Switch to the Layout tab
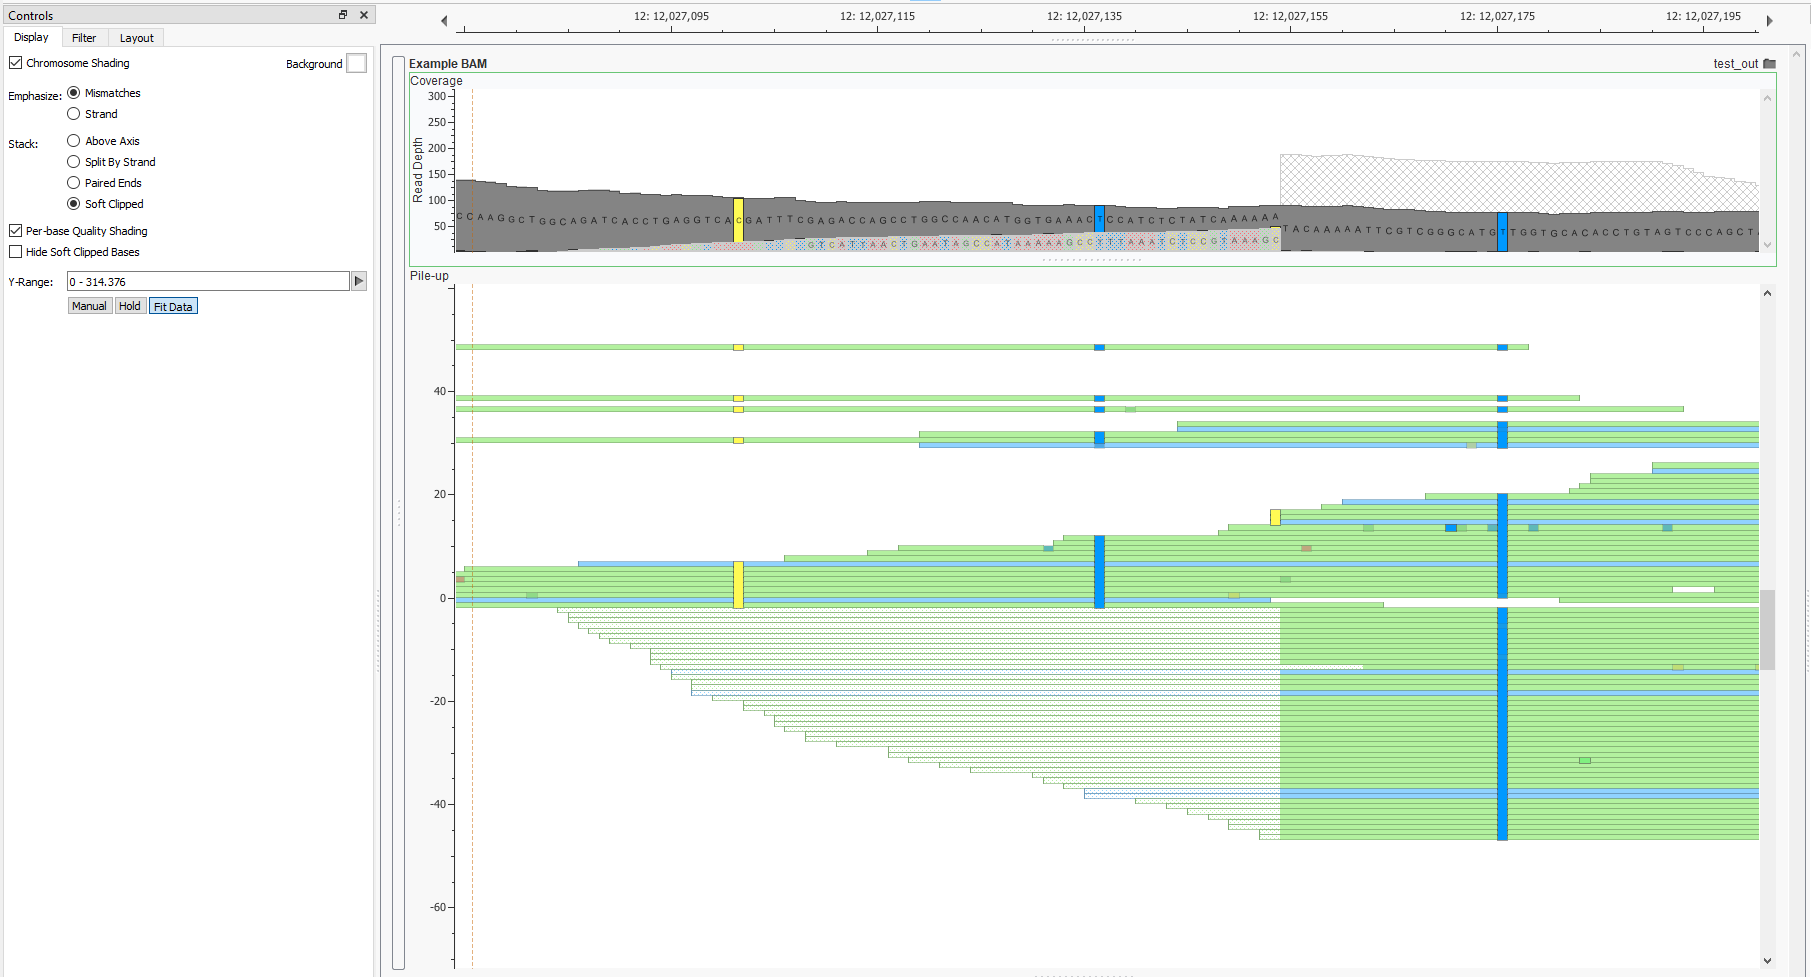Screen dimensions: 1811x977 [135, 37]
